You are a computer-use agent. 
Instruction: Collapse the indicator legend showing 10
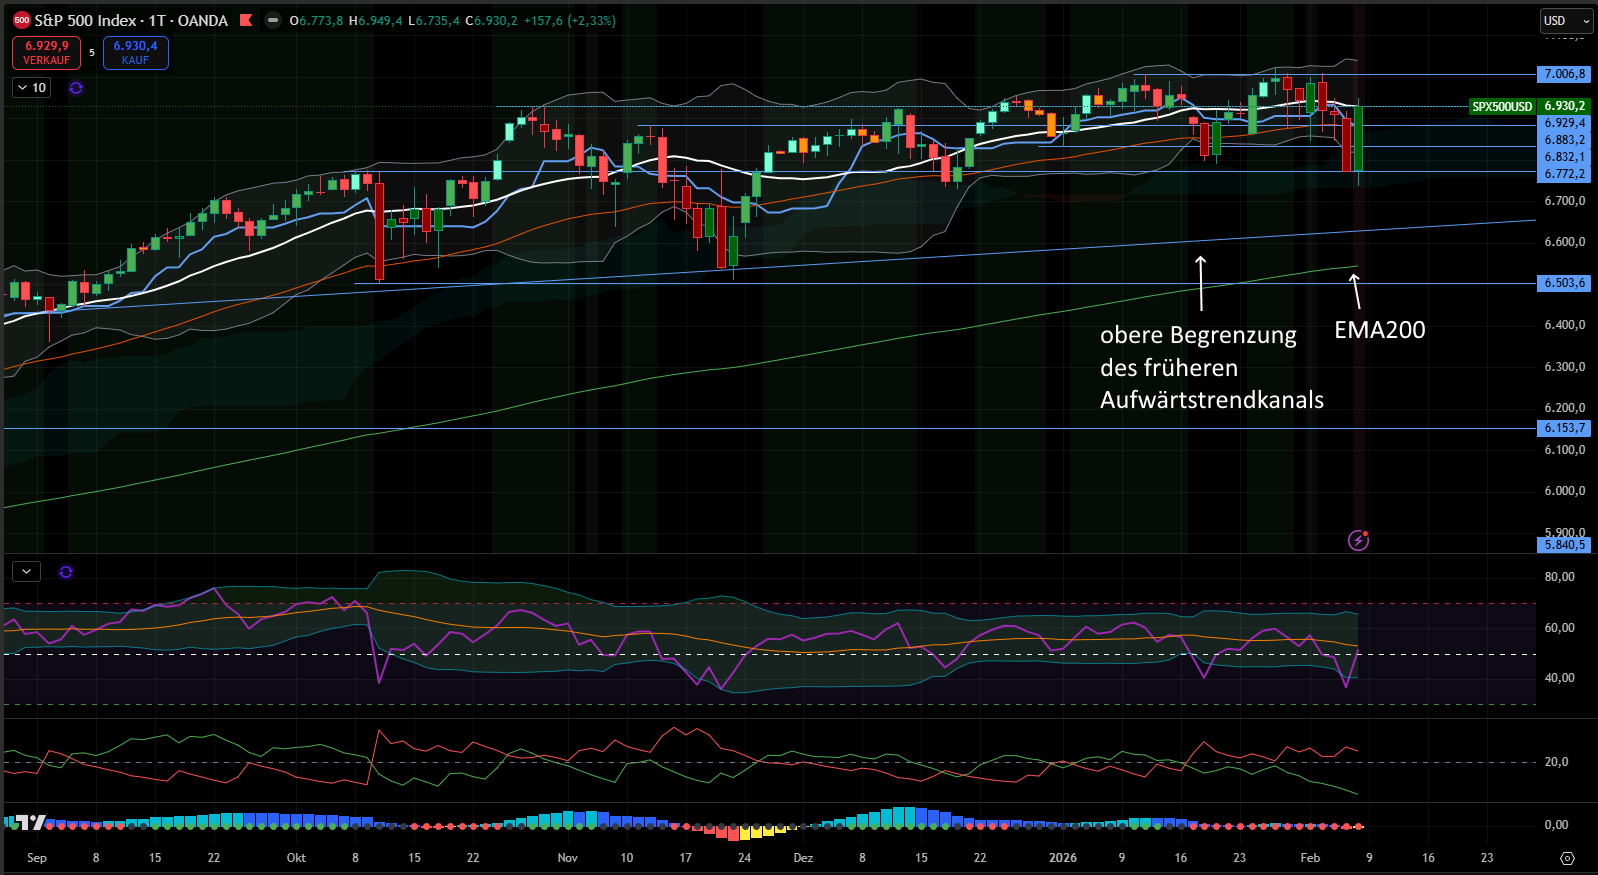[31, 88]
